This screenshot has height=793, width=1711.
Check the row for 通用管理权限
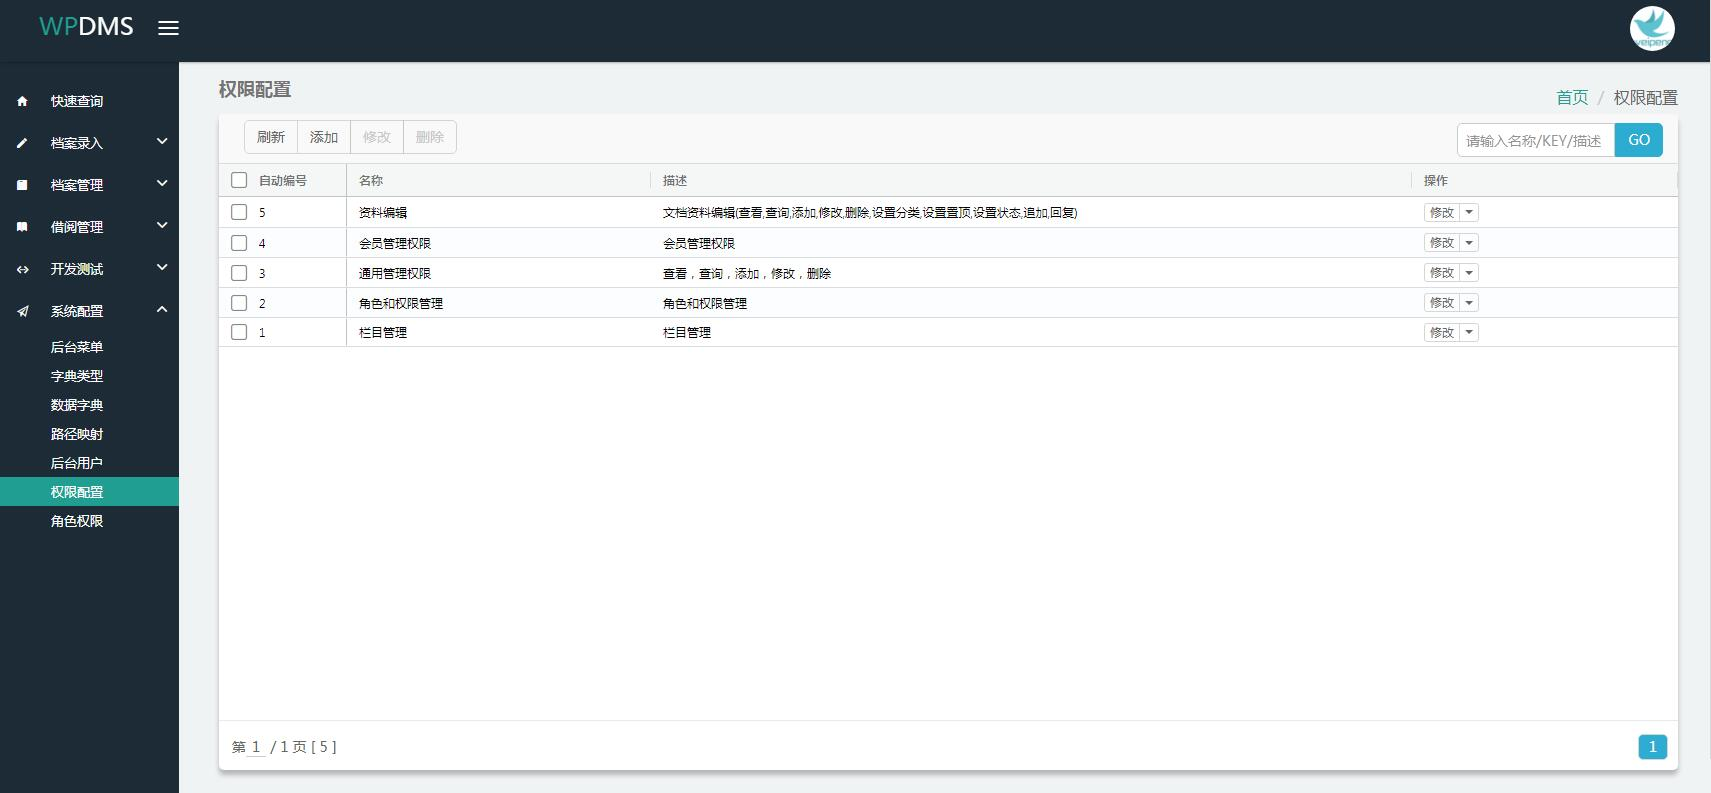click(239, 272)
